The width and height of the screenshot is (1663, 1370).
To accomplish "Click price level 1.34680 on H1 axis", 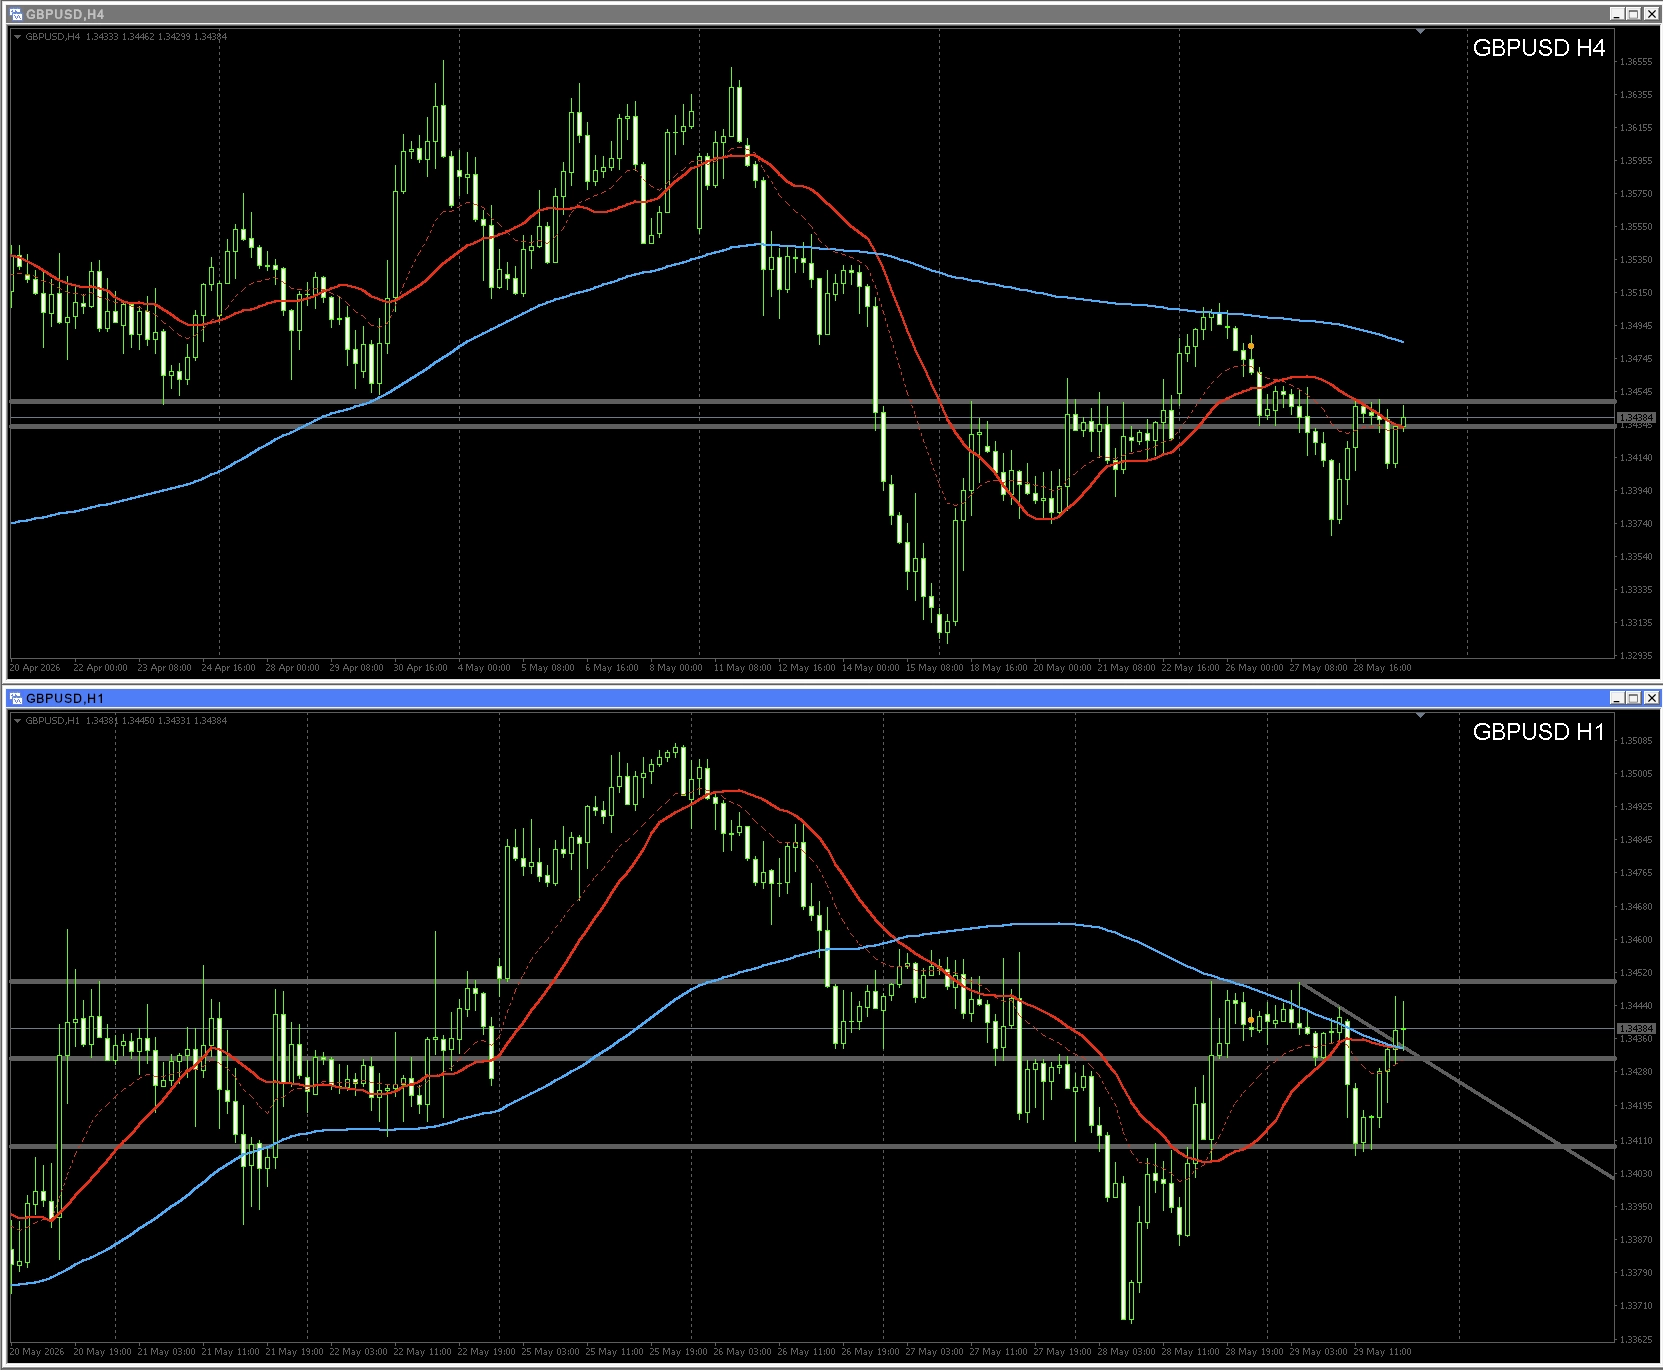I will (1636, 907).
